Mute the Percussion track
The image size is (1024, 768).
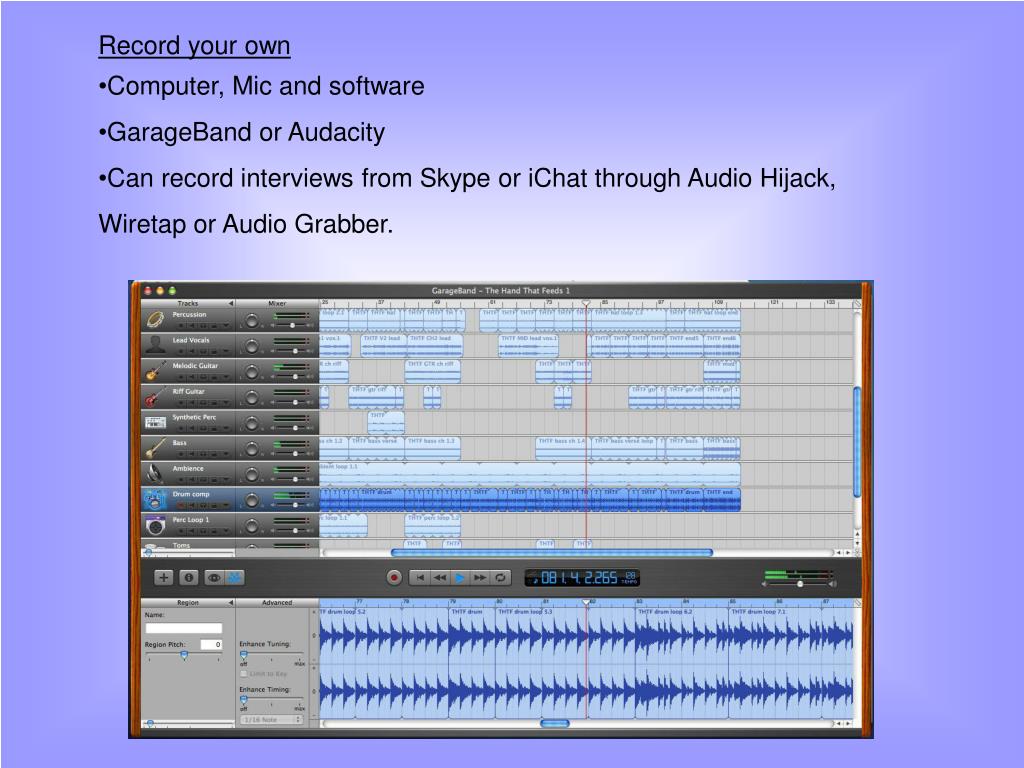(x=193, y=325)
